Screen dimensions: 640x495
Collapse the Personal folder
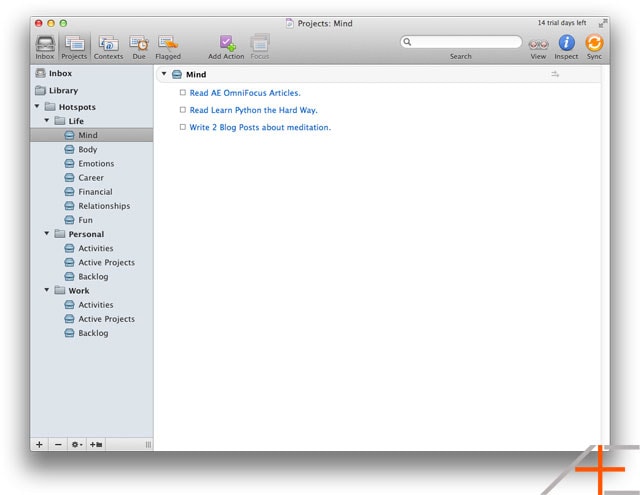[47, 233]
